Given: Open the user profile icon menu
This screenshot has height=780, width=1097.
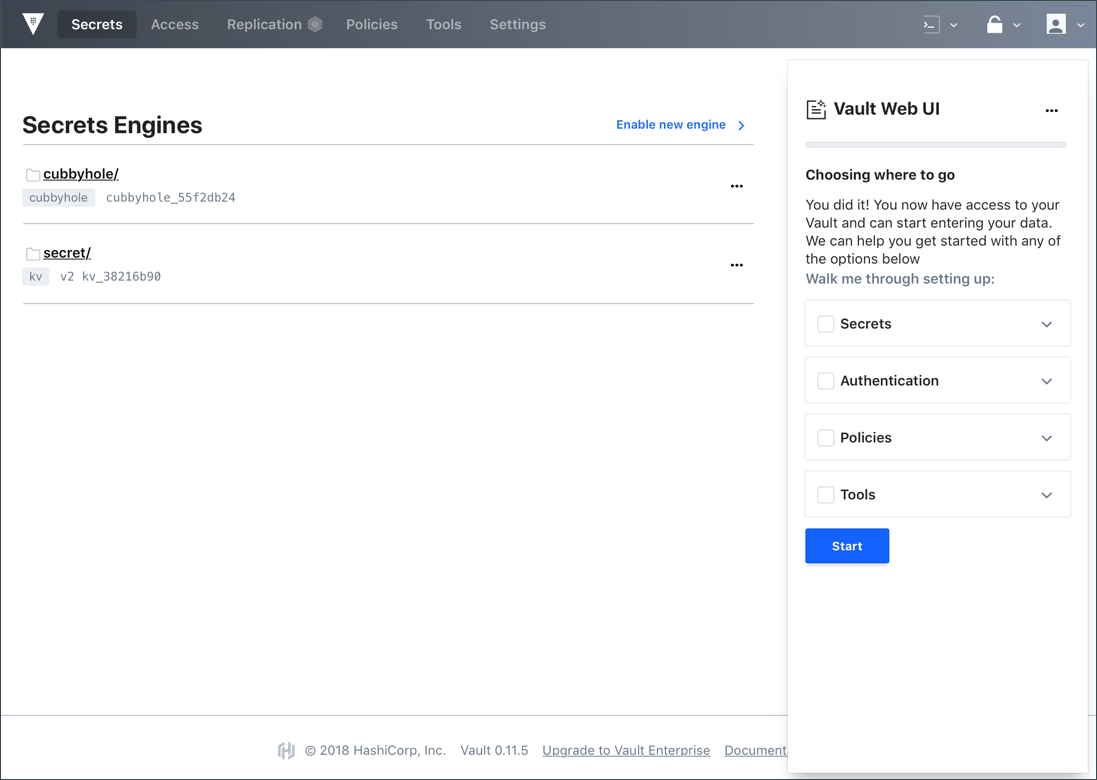Looking at the screenshot, I should pyautogui.click(x=1056, y=24).
